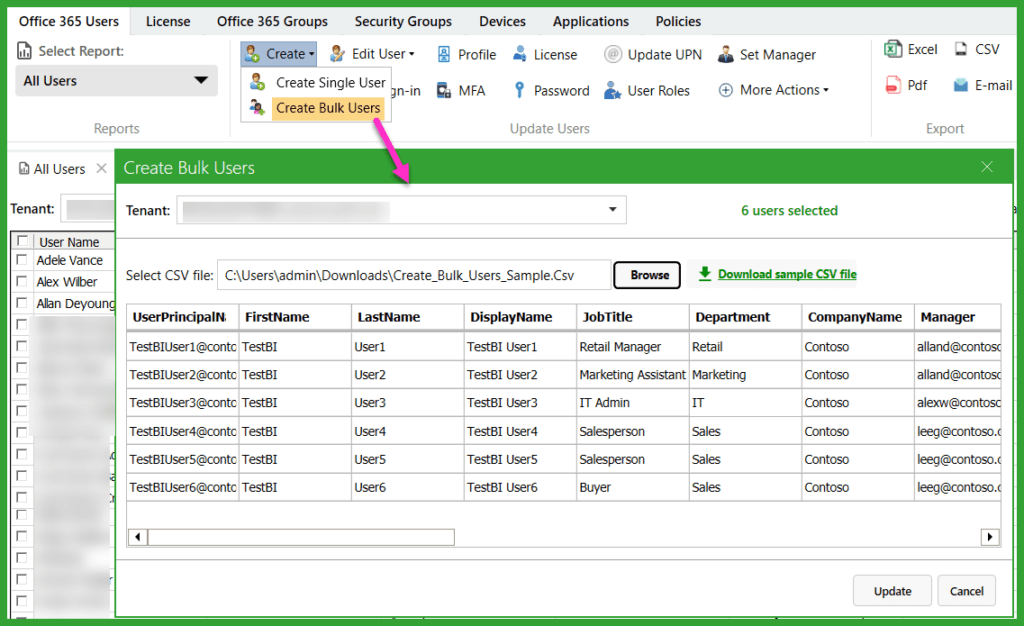Check the box for Alex Wilber
Image resolution: width=1024 pixels, height=626 pixels.
(22, 281)
